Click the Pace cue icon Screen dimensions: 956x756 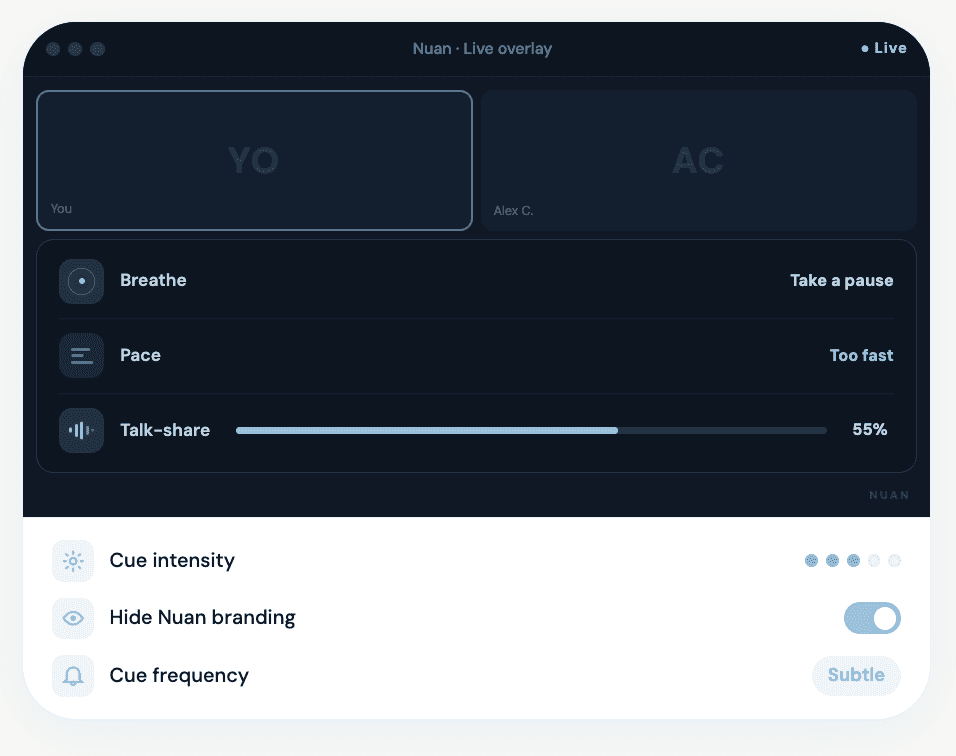pos(81,355)
